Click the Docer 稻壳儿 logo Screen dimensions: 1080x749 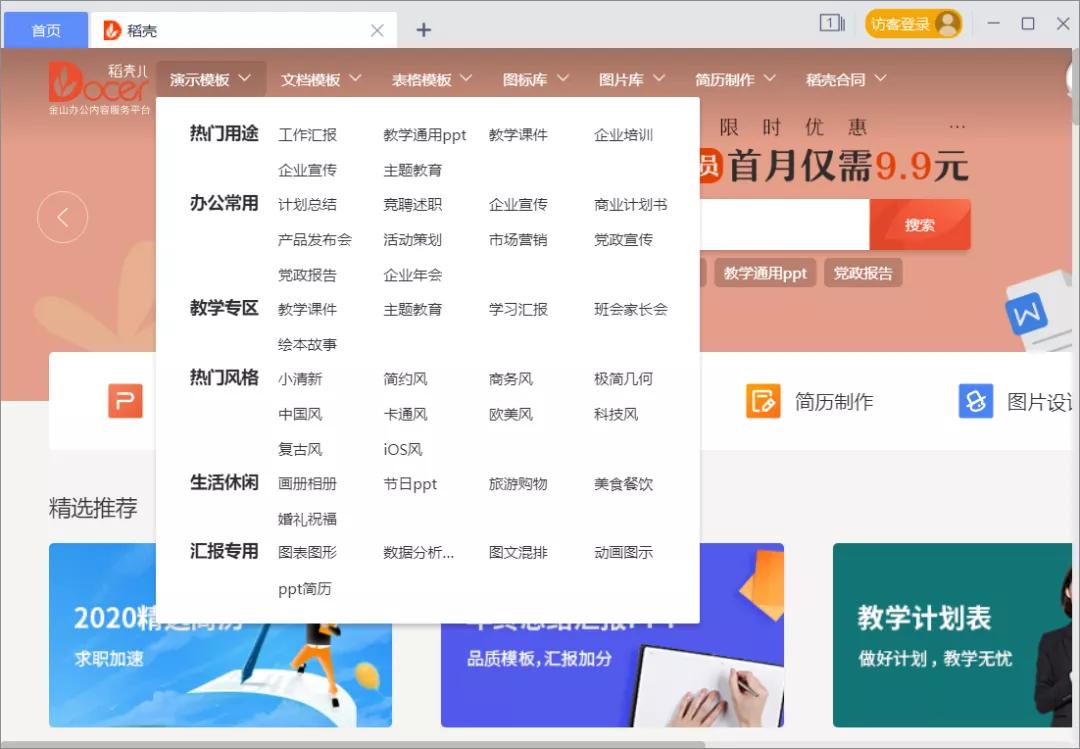tap(97, 85)
